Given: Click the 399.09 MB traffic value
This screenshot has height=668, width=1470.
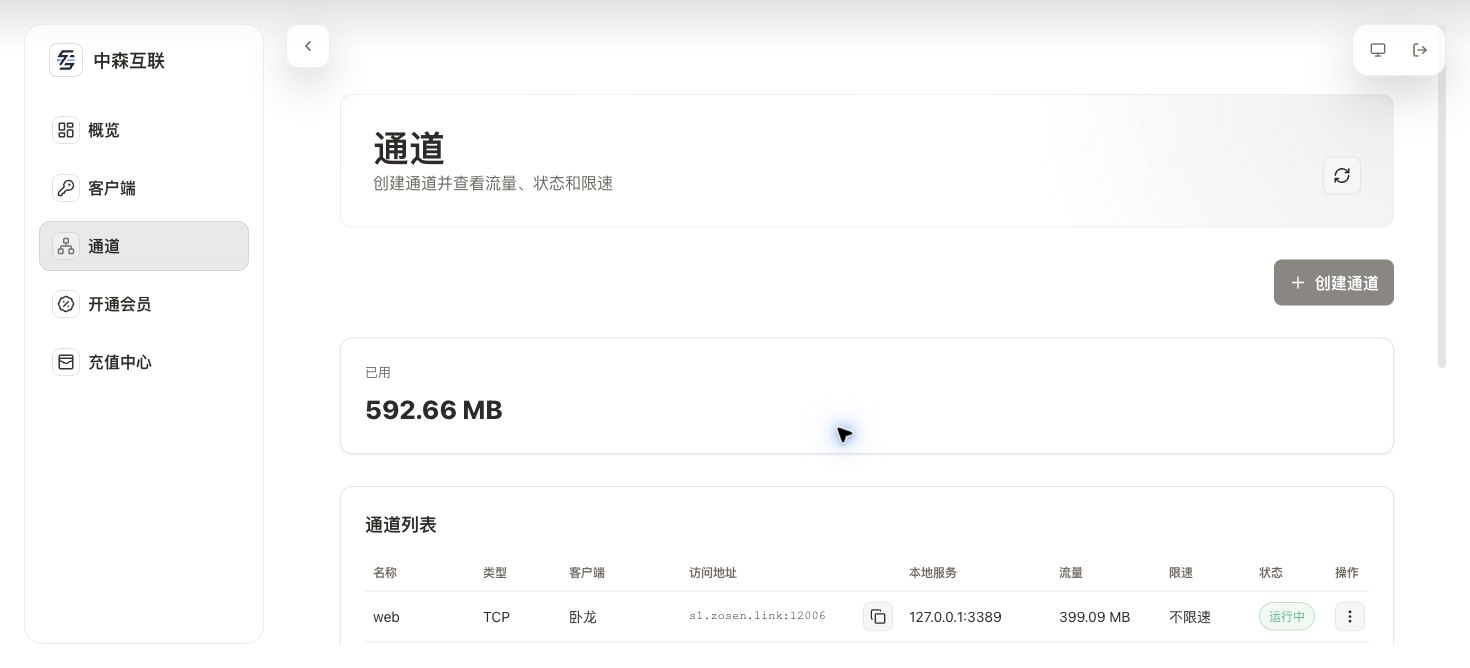Looking at the screenshot, I should pos(1094,617).
